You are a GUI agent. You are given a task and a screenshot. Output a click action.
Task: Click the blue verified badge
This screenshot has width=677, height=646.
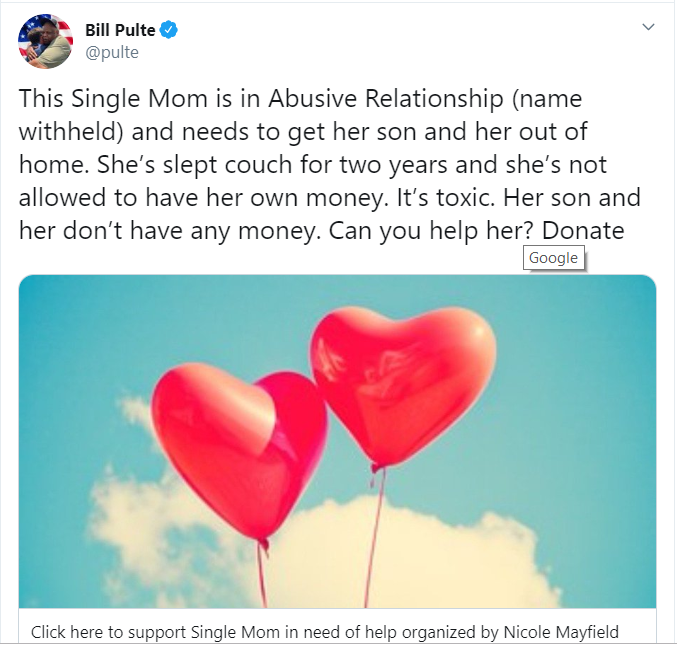pos(169,30)
